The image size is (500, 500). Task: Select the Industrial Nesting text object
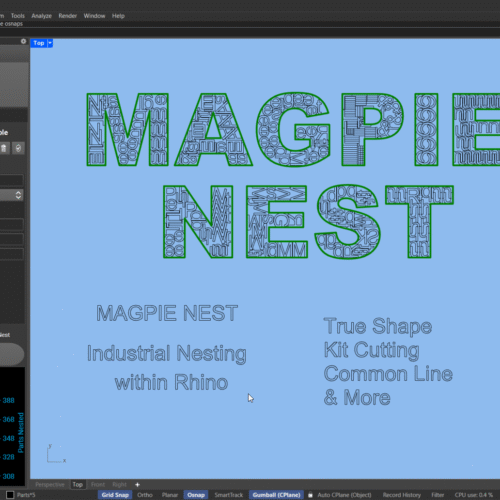[x=167, y=354]
